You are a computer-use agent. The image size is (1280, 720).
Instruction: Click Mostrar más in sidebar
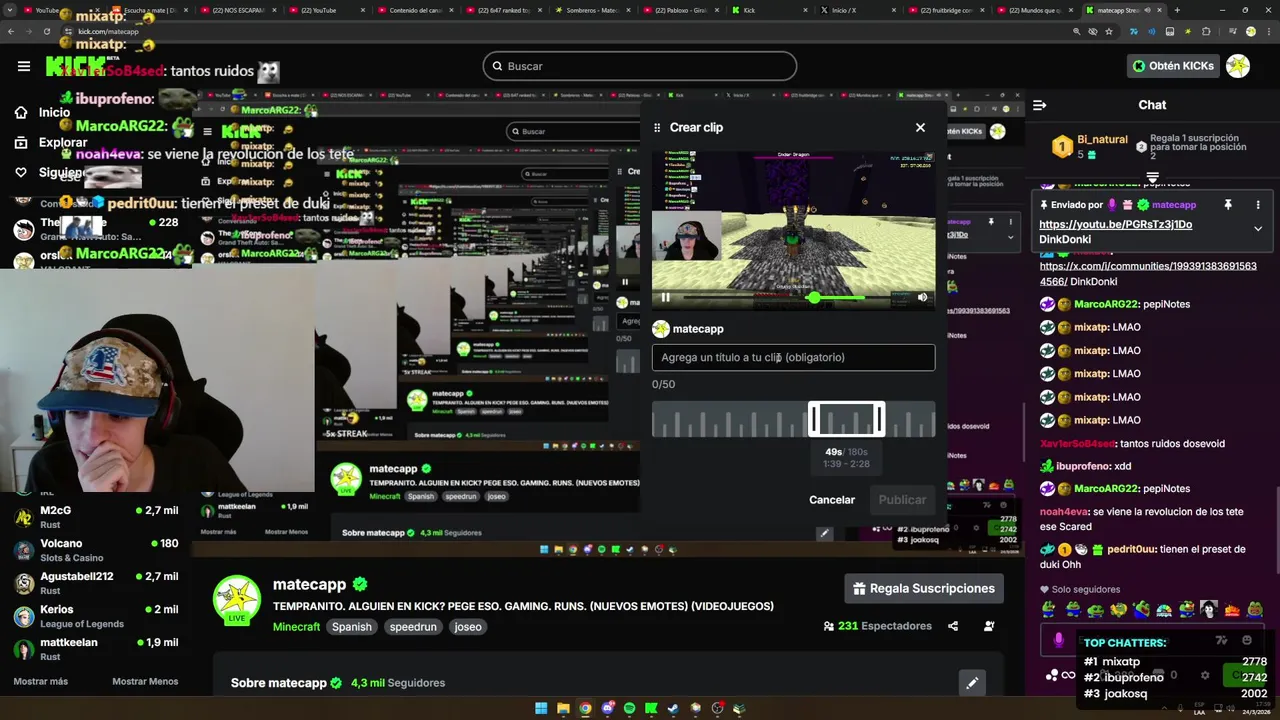pyautogui.click(x=40, y=682)
